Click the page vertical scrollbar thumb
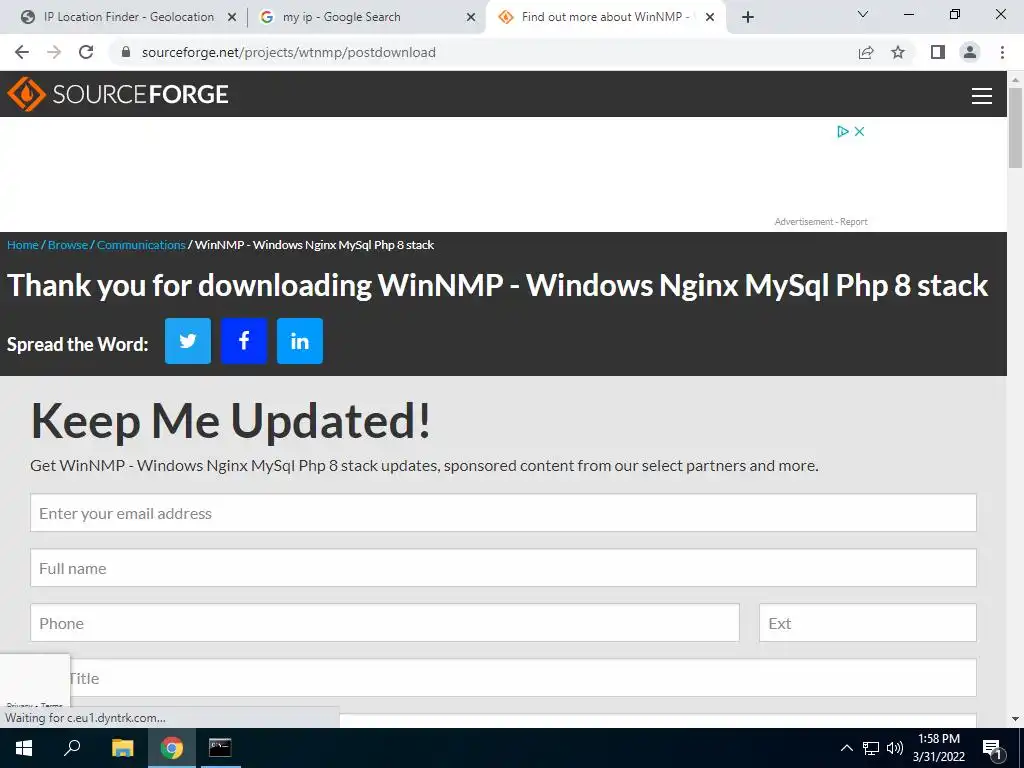Screen dimensions: 1024x768 click(x=1016, y=128)
